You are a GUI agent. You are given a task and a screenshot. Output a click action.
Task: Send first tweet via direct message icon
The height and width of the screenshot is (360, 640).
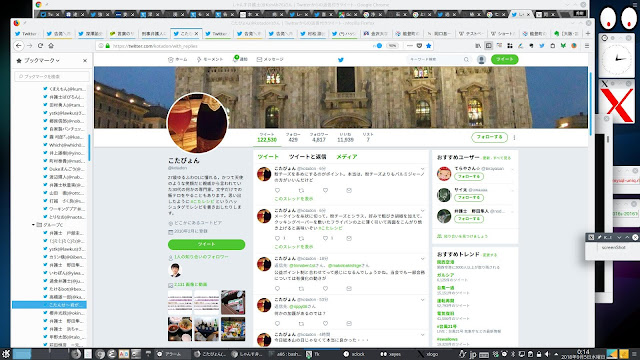[349, 191]
